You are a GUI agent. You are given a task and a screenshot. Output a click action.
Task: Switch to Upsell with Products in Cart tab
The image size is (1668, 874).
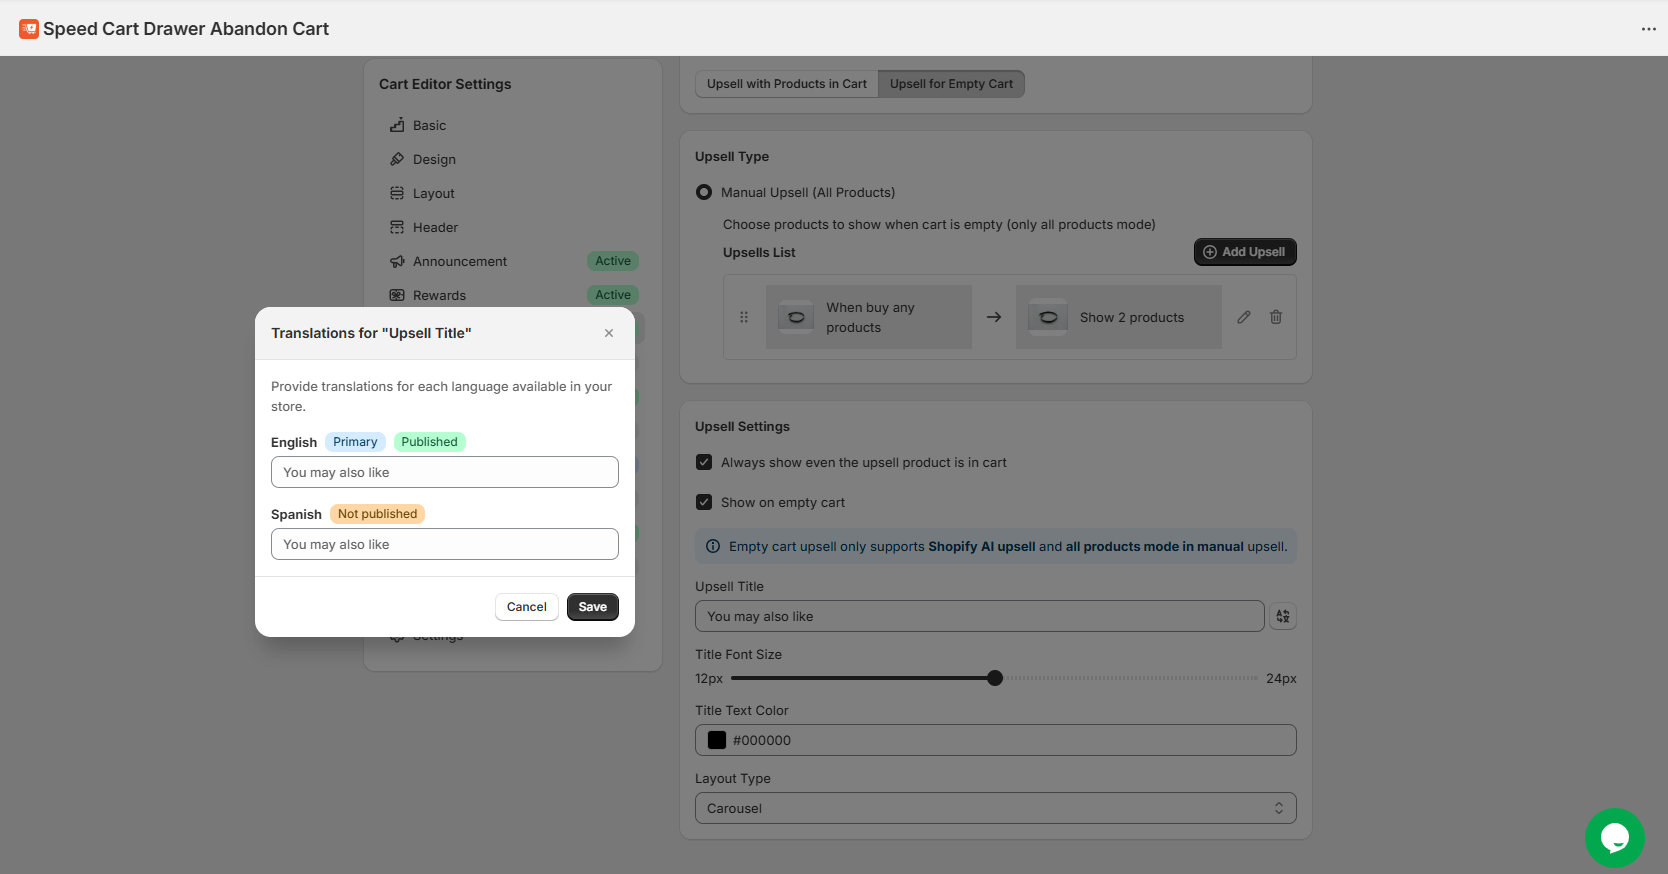(x=786, y=84)
